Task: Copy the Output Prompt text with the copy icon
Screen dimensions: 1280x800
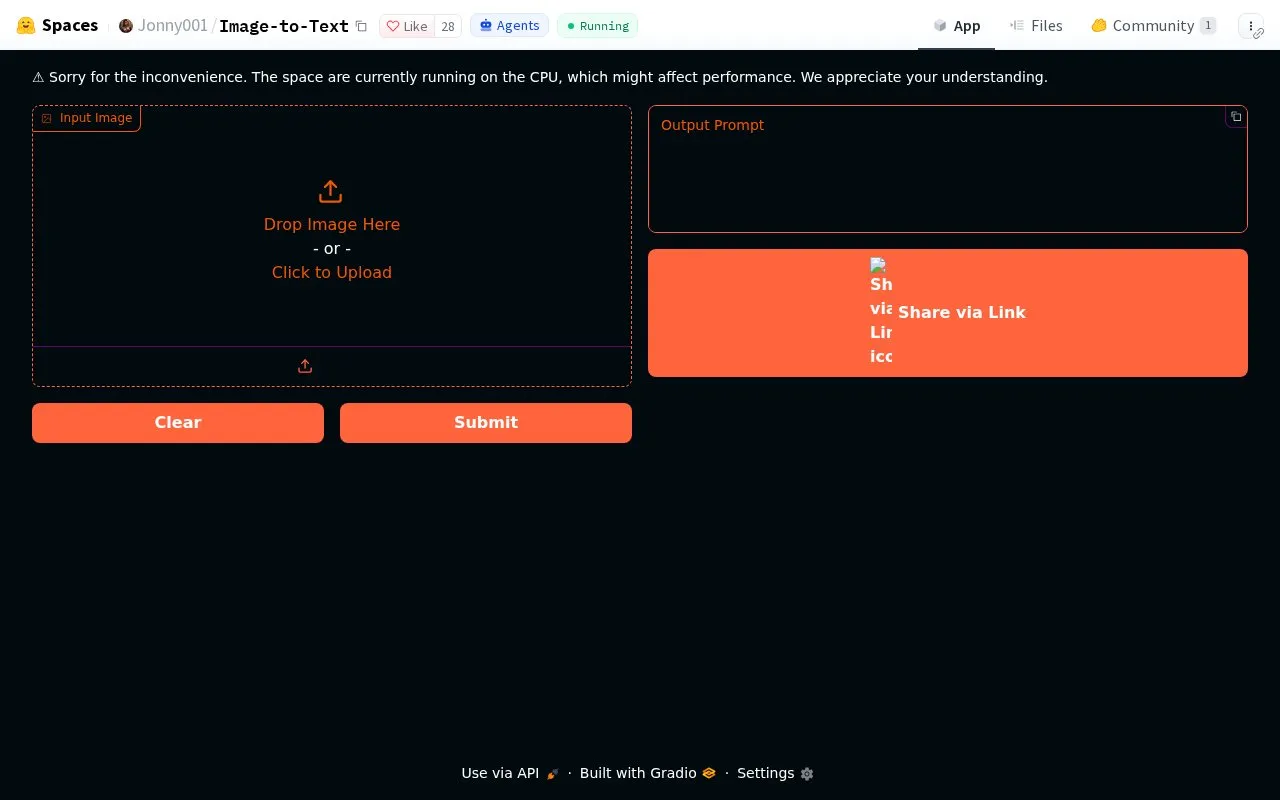Action: (x=1236, y=117)
